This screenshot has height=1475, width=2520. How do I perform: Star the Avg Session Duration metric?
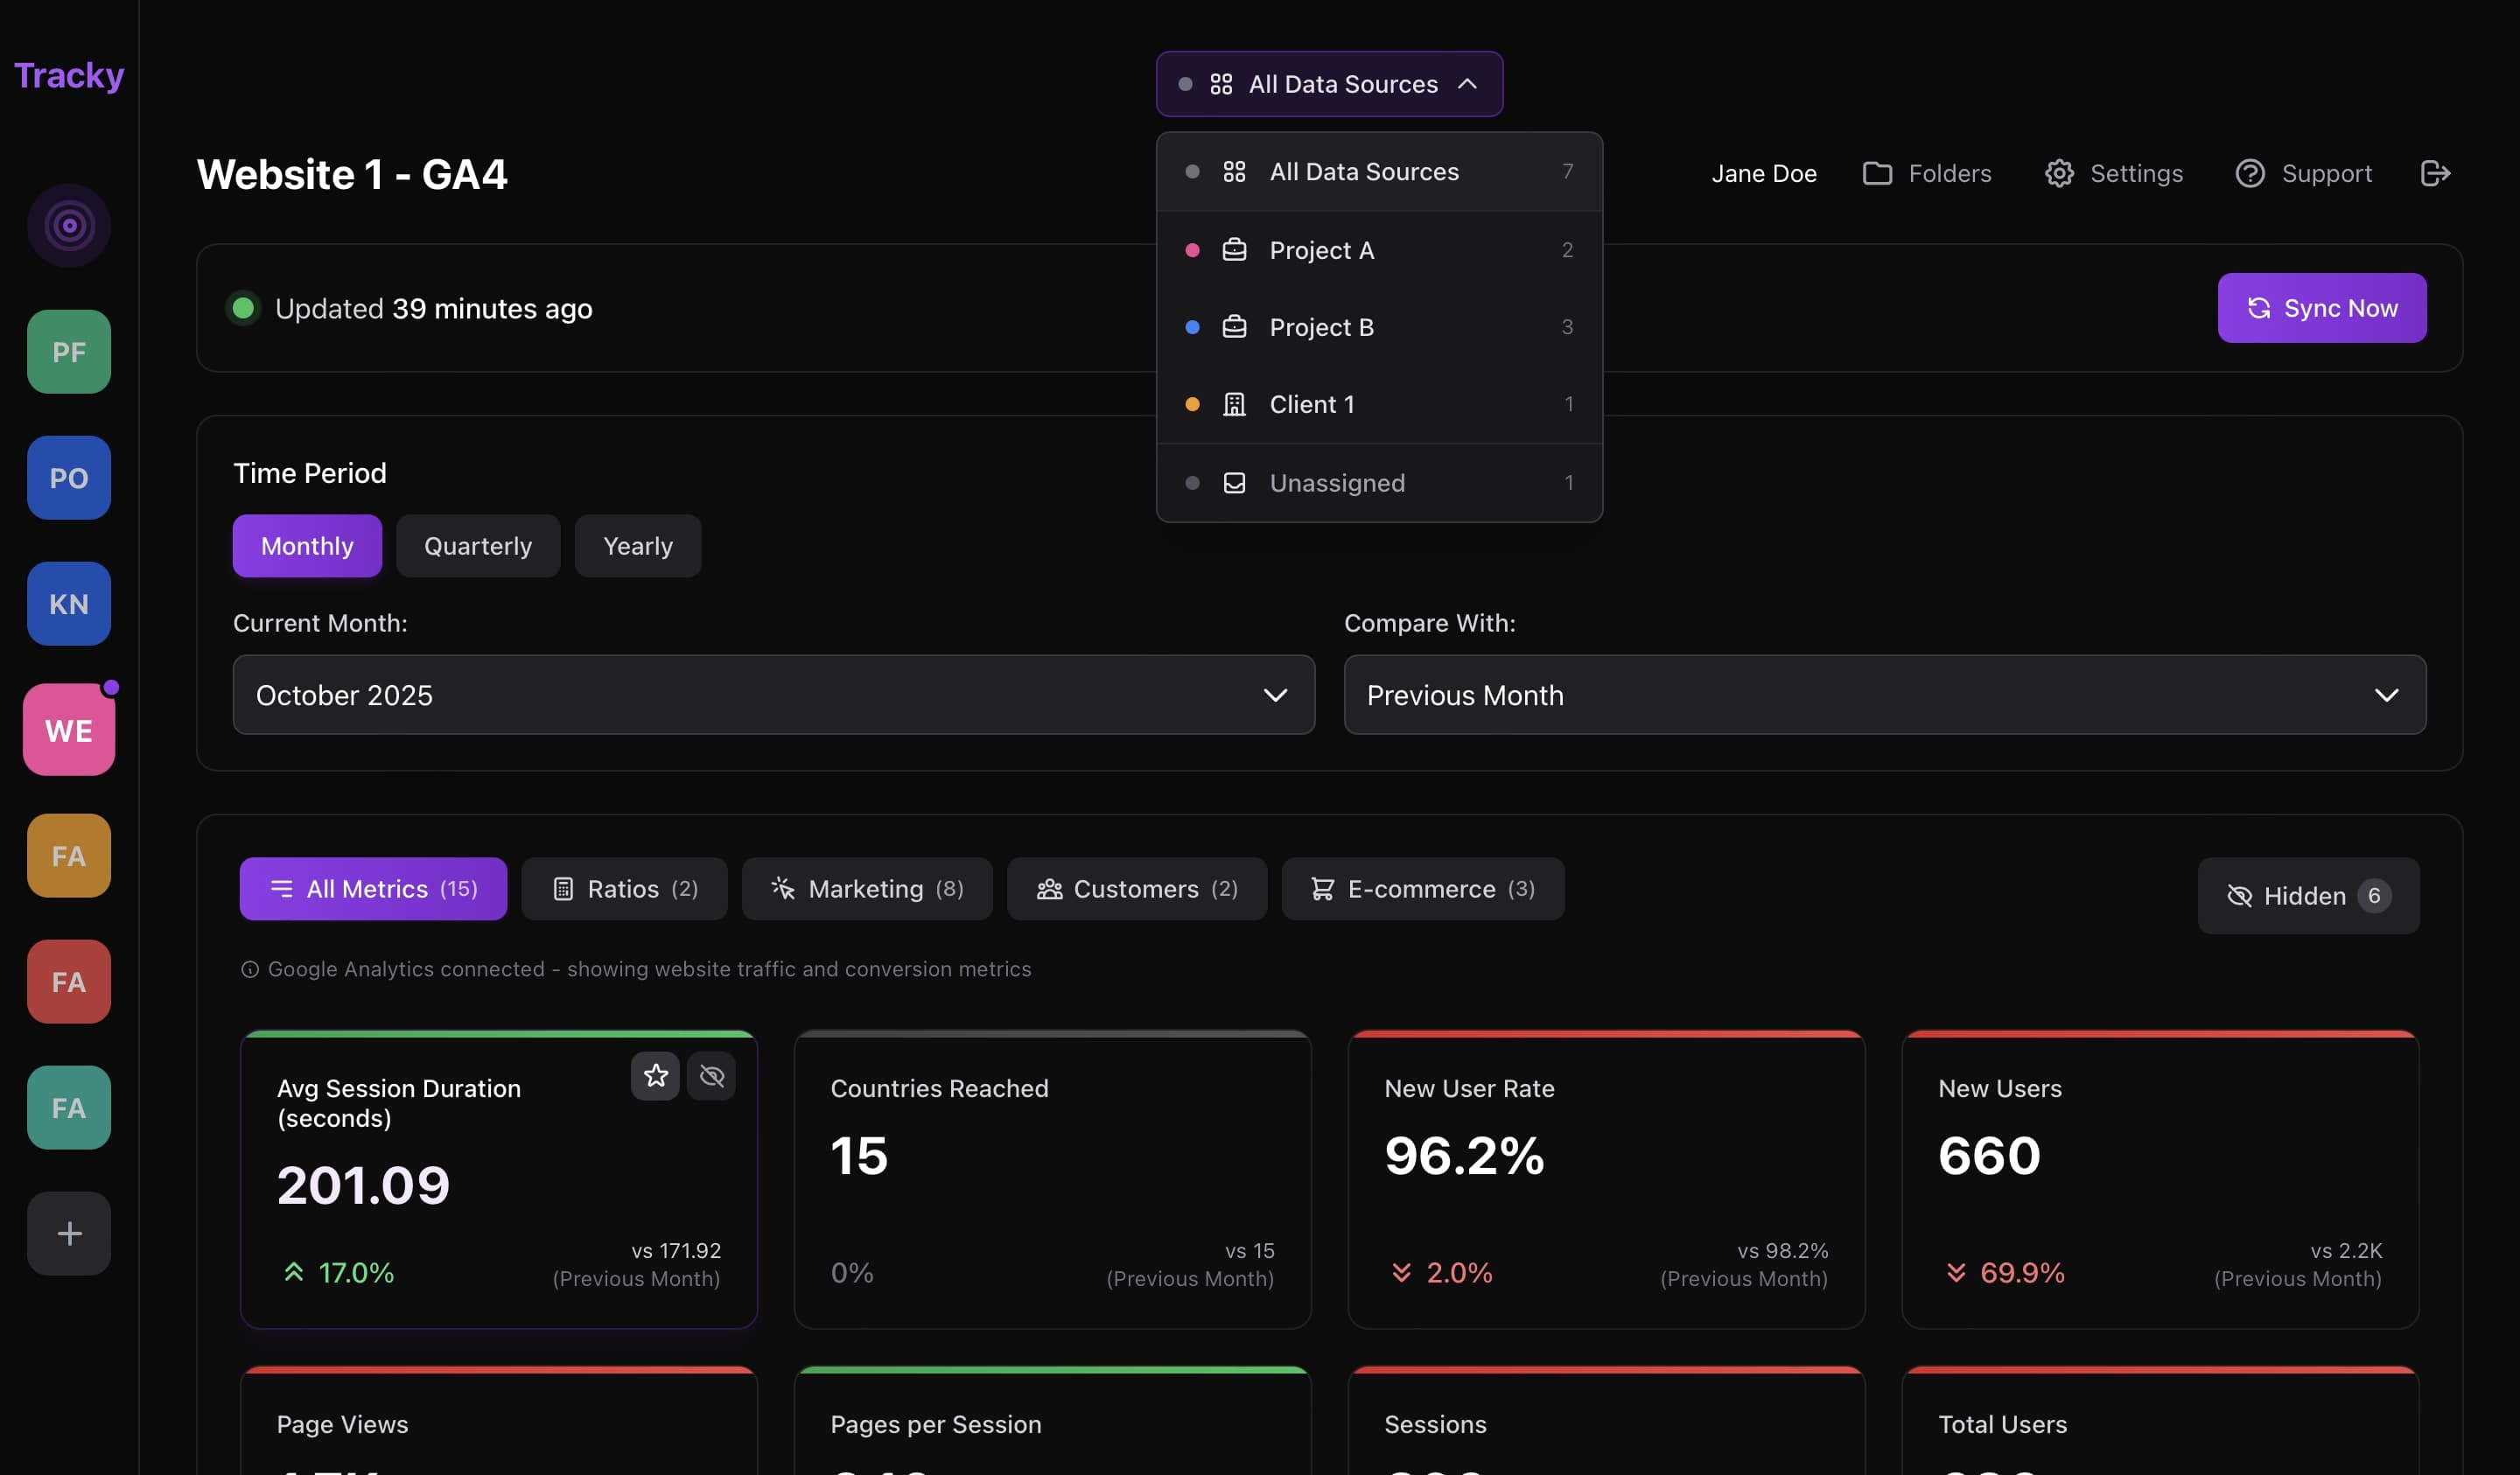tap(655, 1076)
